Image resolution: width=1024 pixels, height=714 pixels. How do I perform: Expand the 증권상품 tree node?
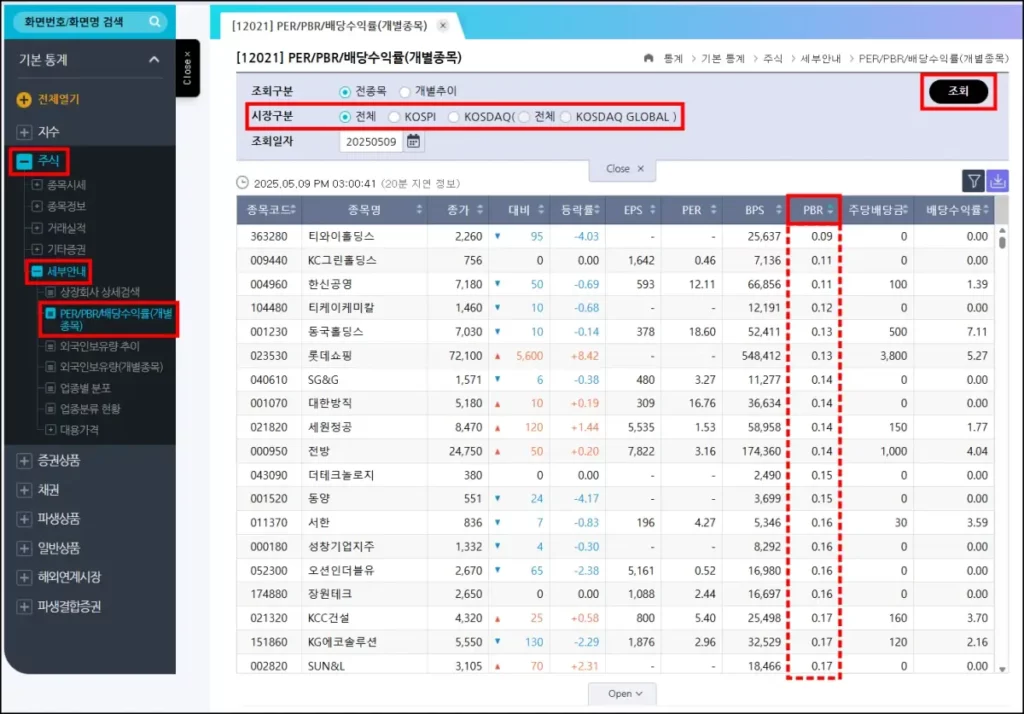24,461
